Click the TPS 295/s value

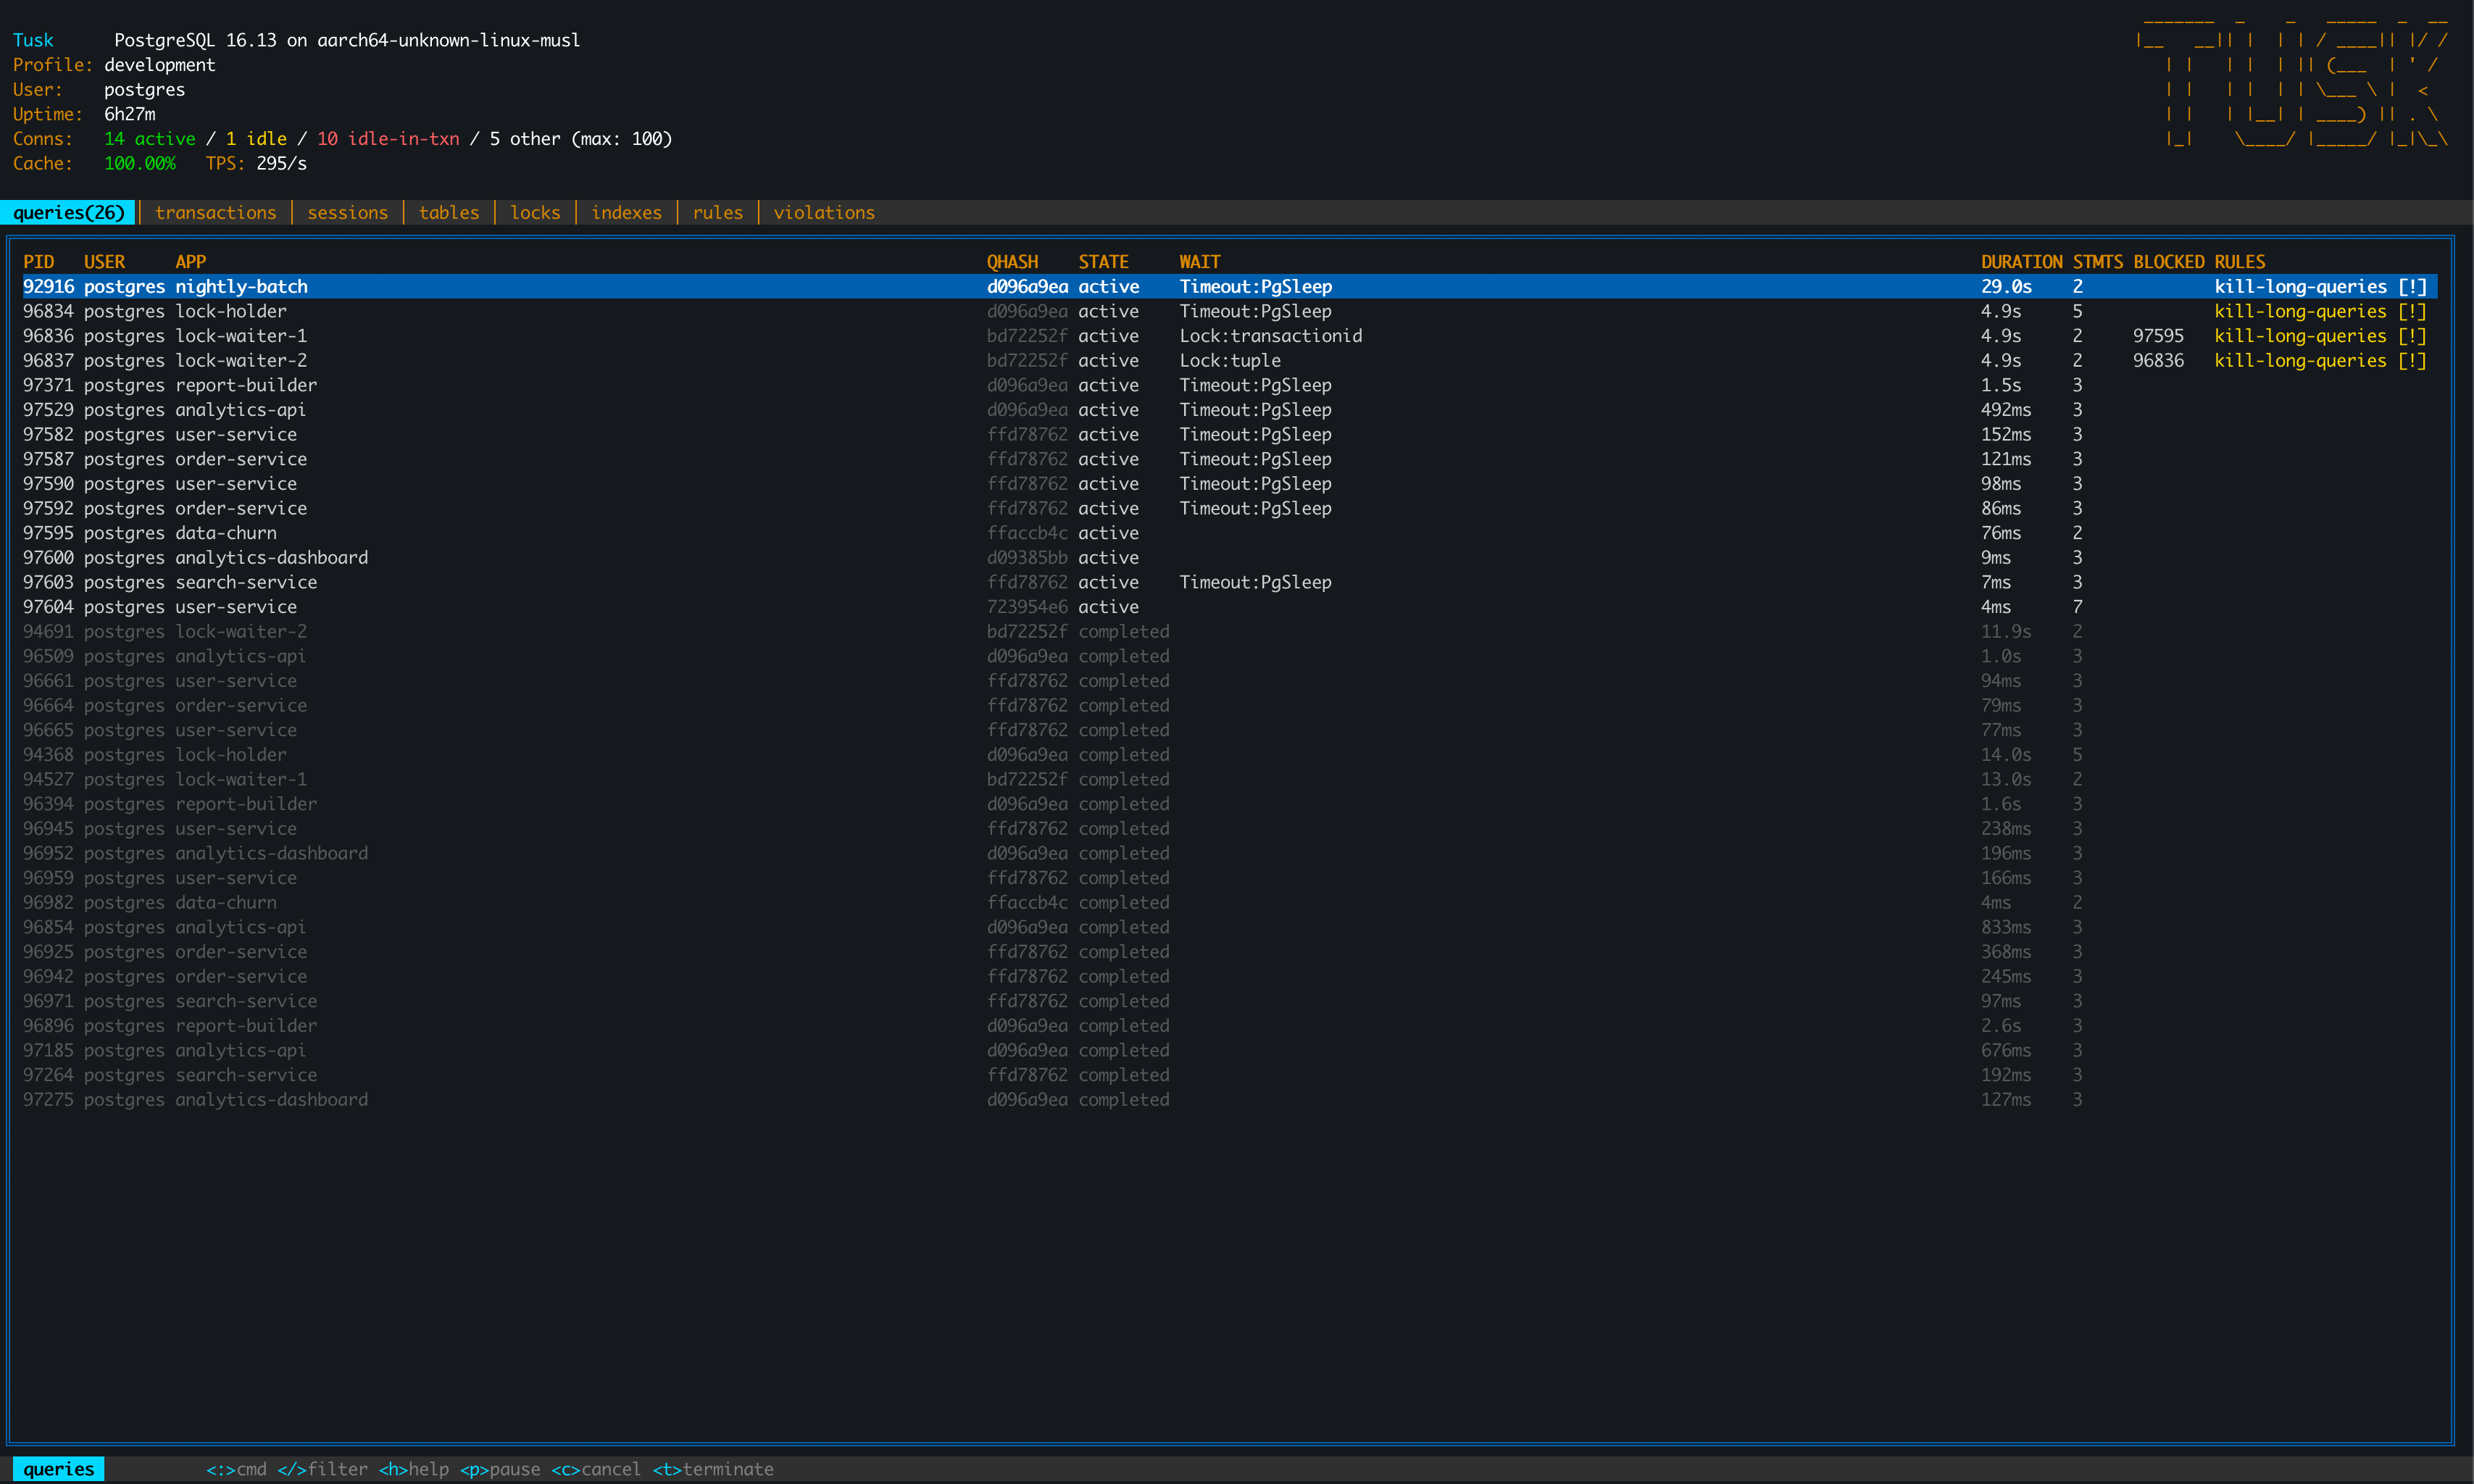[281, 163]
